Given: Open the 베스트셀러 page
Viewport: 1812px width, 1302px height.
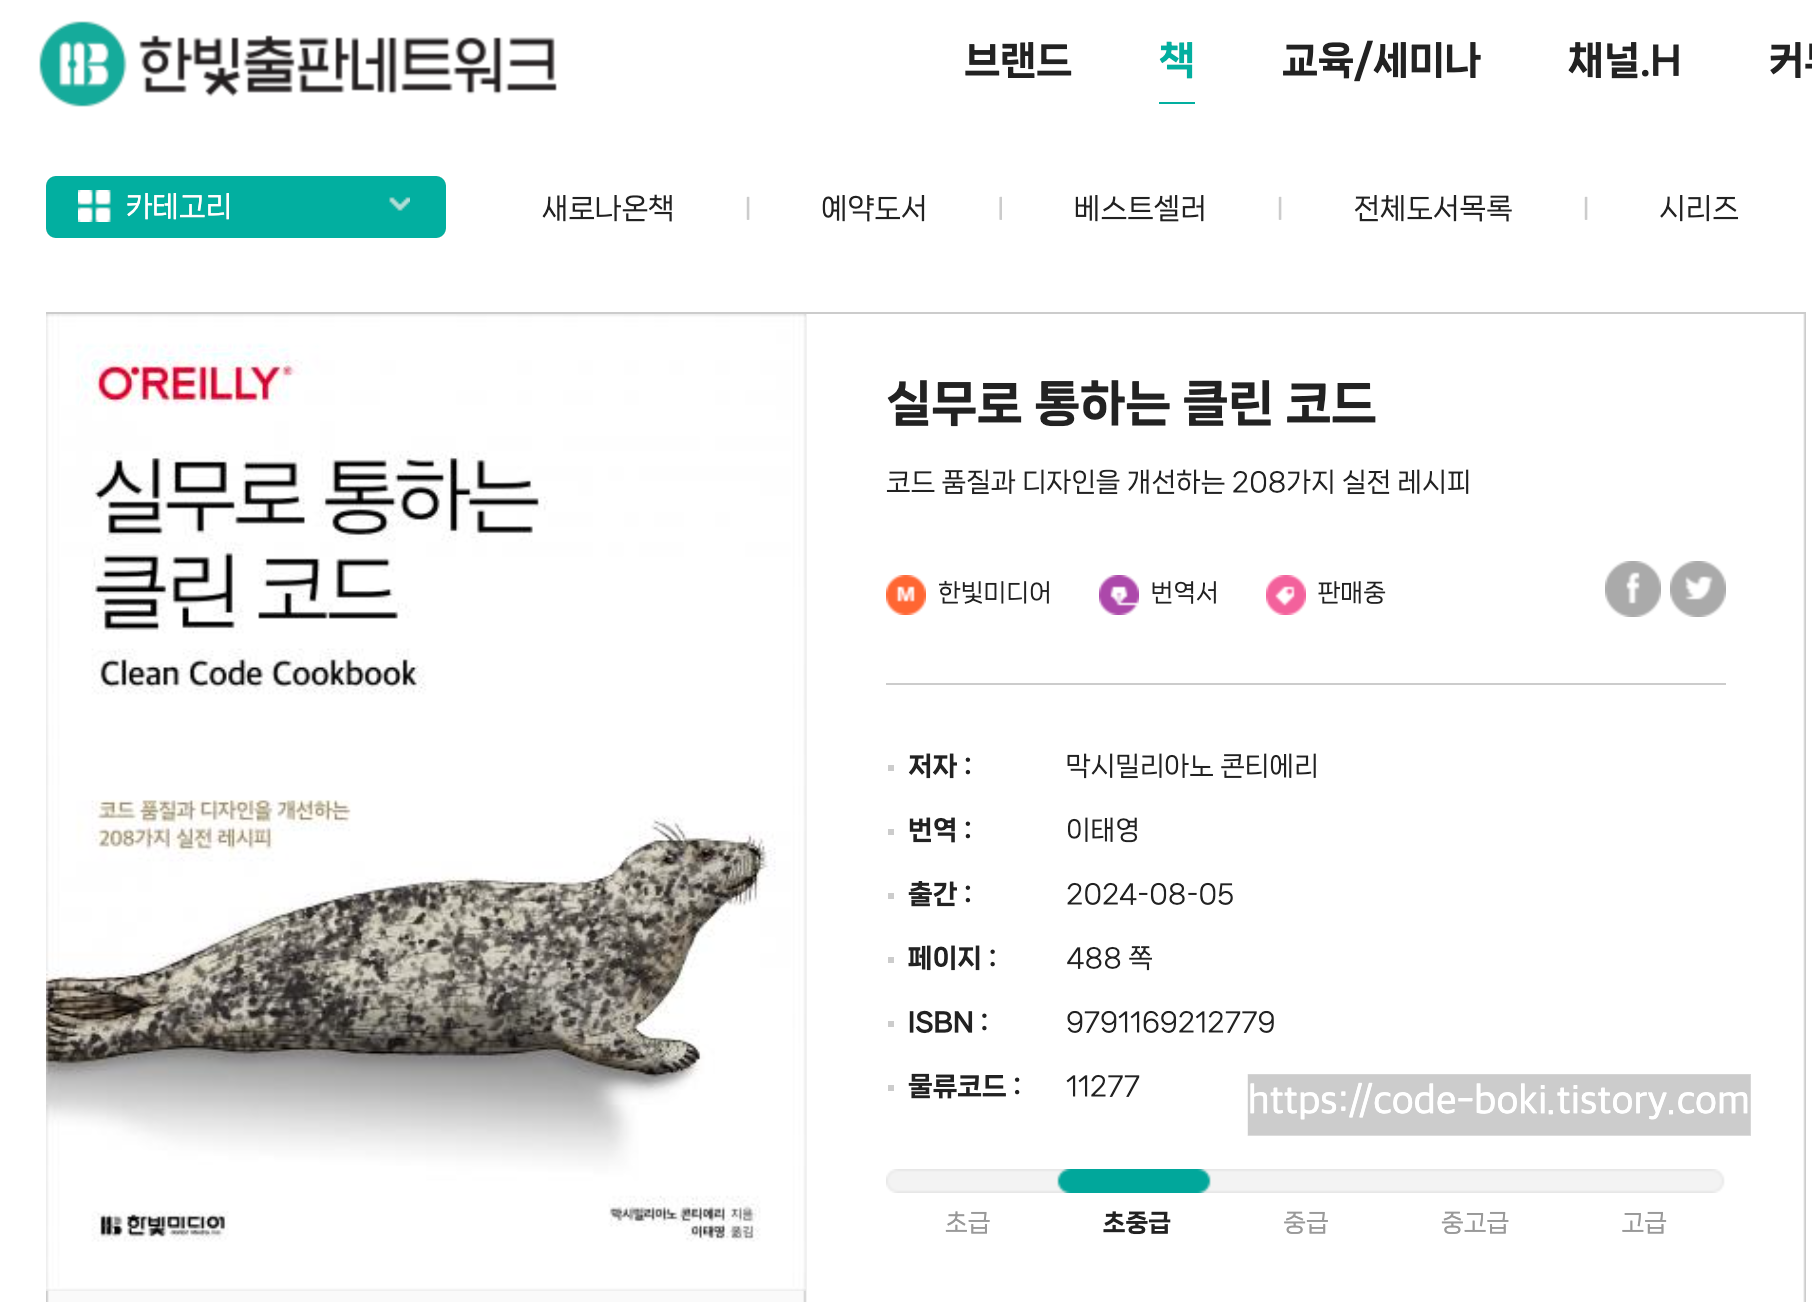Looking at the screenshot, I should click(x=1140, y=208).
